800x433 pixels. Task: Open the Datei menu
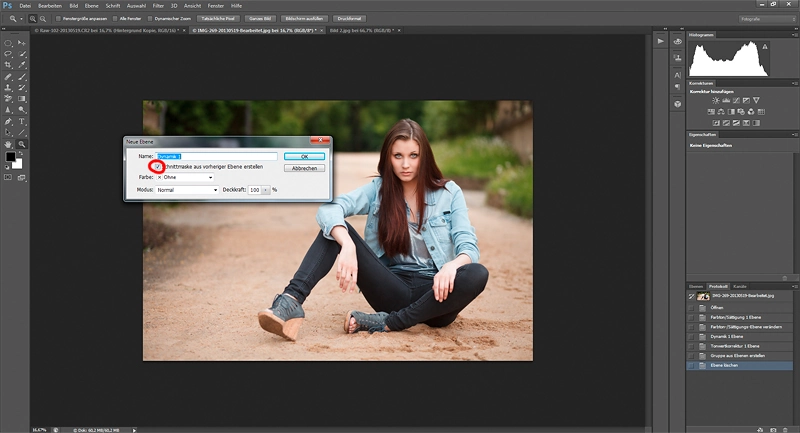tap(25, 6)
